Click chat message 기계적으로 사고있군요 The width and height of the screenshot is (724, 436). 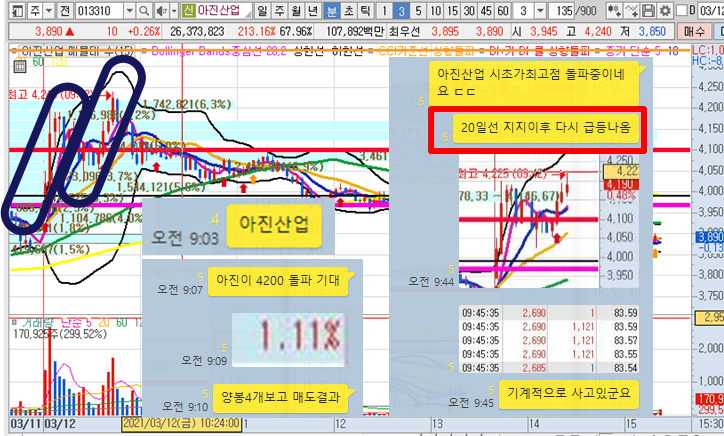pyautogui.click(x=568, y=393)
